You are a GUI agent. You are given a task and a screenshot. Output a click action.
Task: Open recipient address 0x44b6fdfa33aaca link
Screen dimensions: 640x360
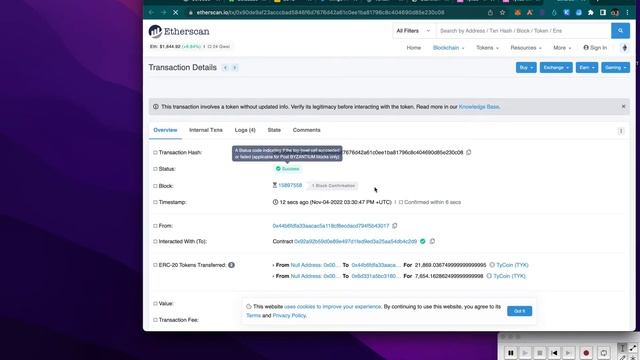(376, 265)
